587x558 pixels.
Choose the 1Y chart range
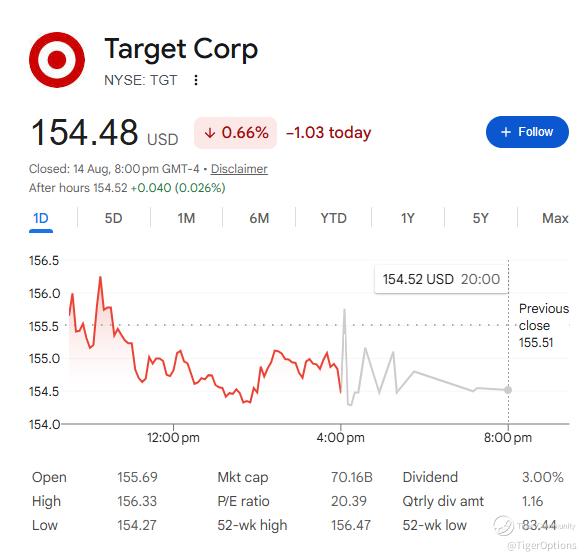[x=408, y=218]
